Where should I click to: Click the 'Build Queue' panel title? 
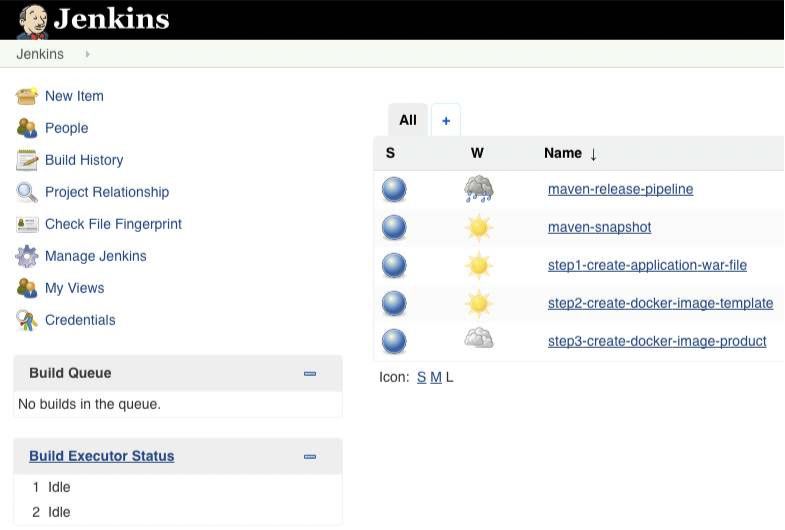70,373
